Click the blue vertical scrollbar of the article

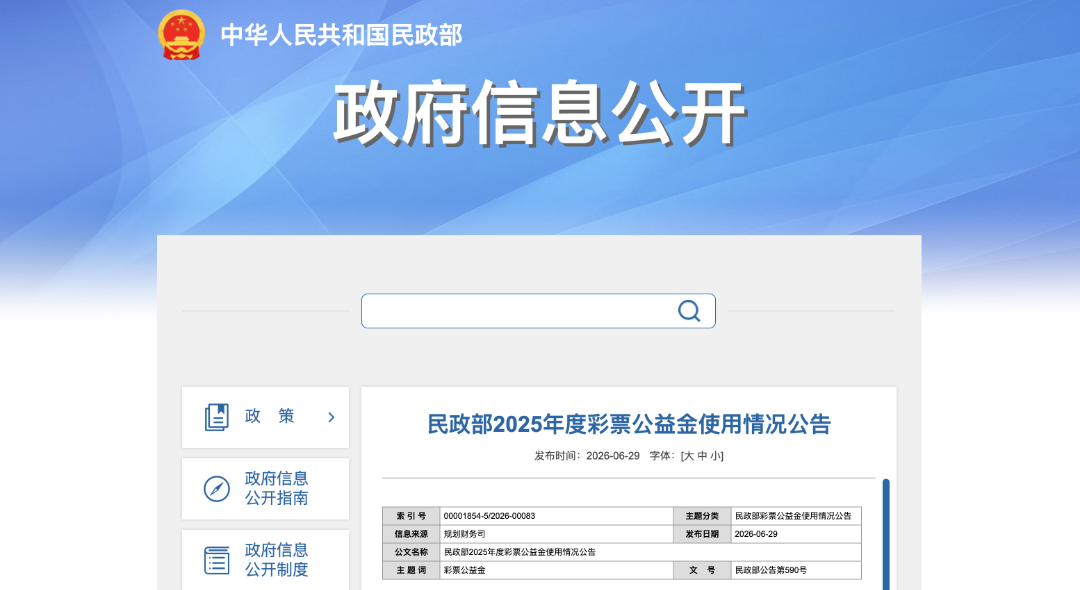886,534
